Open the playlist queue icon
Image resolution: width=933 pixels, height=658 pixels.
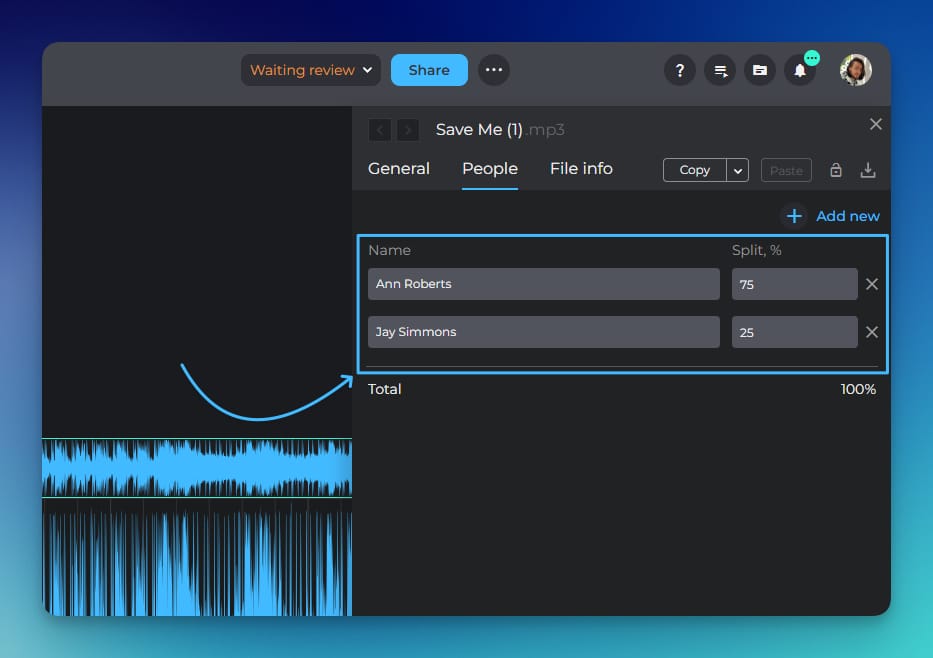point(720,70)
